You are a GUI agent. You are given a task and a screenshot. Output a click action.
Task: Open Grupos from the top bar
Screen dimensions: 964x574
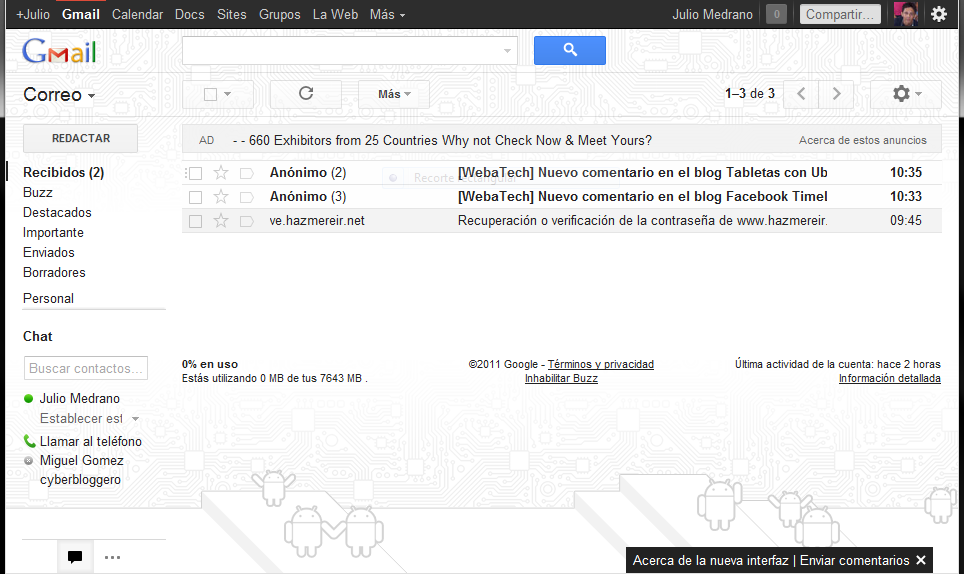pos(280,14)
